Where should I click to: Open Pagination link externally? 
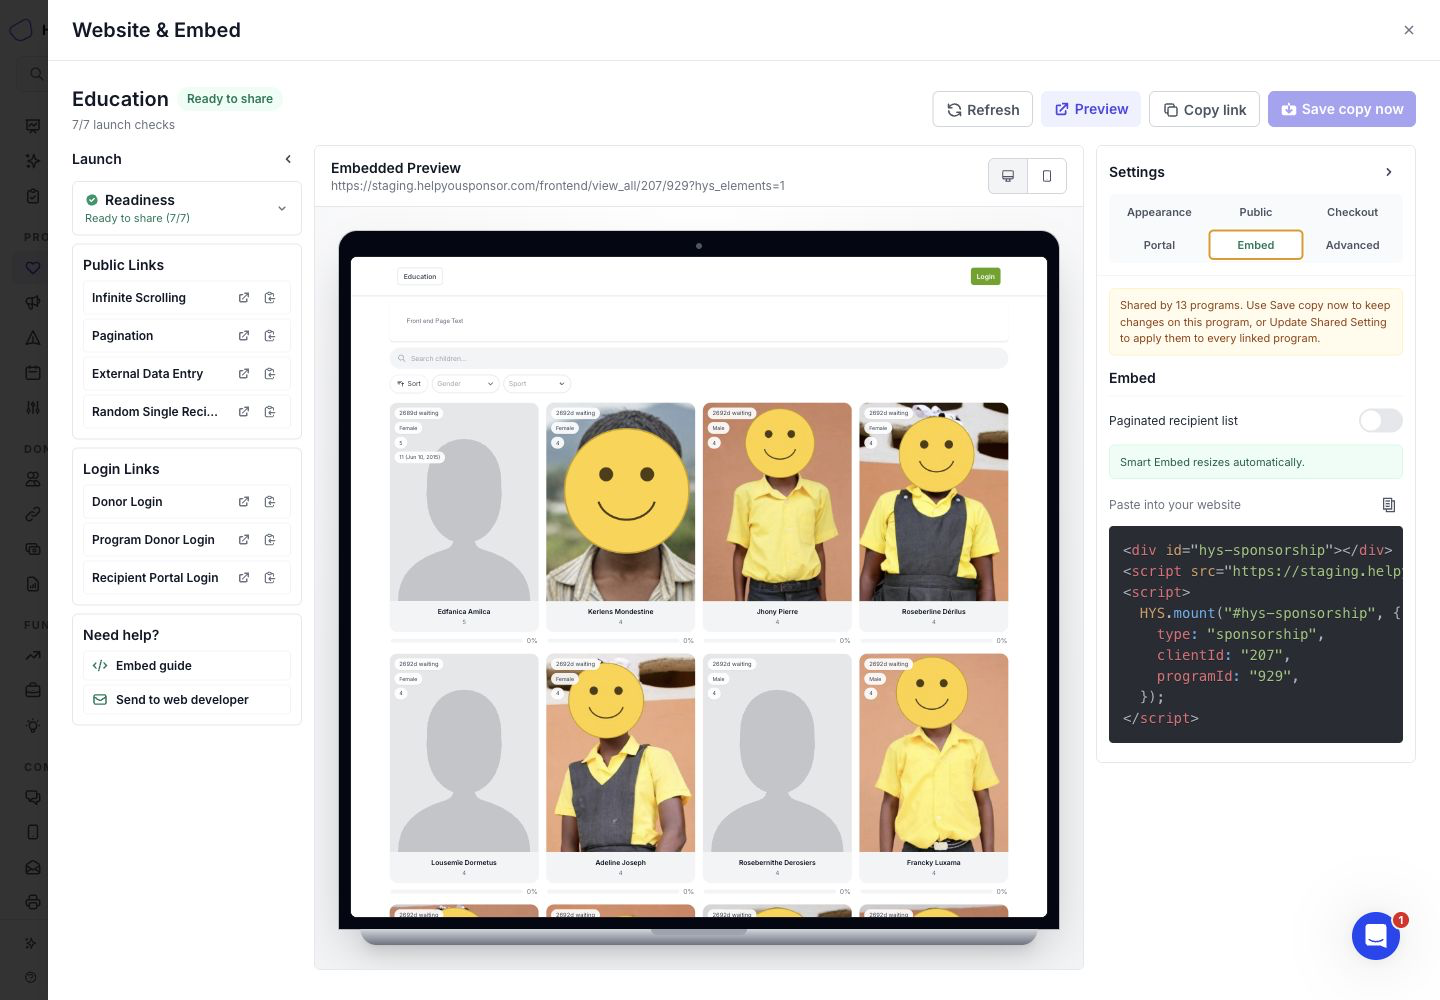coord(244,336)
